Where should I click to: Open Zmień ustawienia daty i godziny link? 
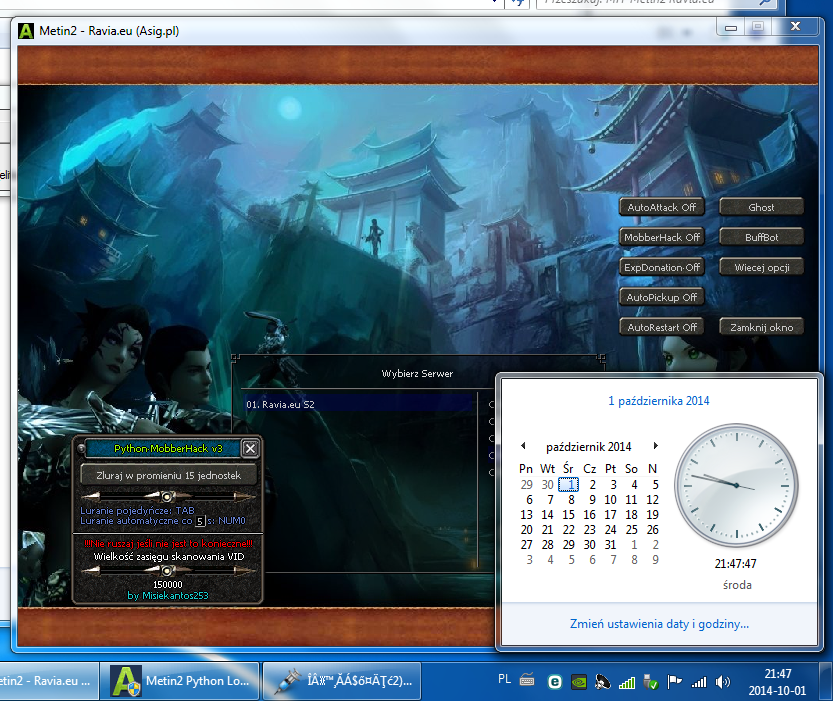(x=659, y=624)
